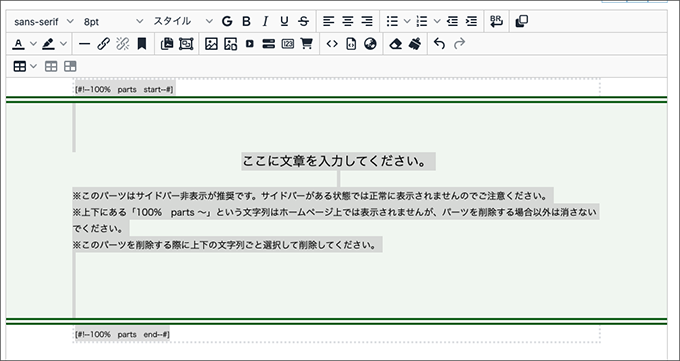Click the framed box parts icon
This screenshot has height=361, width=680.
tap(186, 44)
